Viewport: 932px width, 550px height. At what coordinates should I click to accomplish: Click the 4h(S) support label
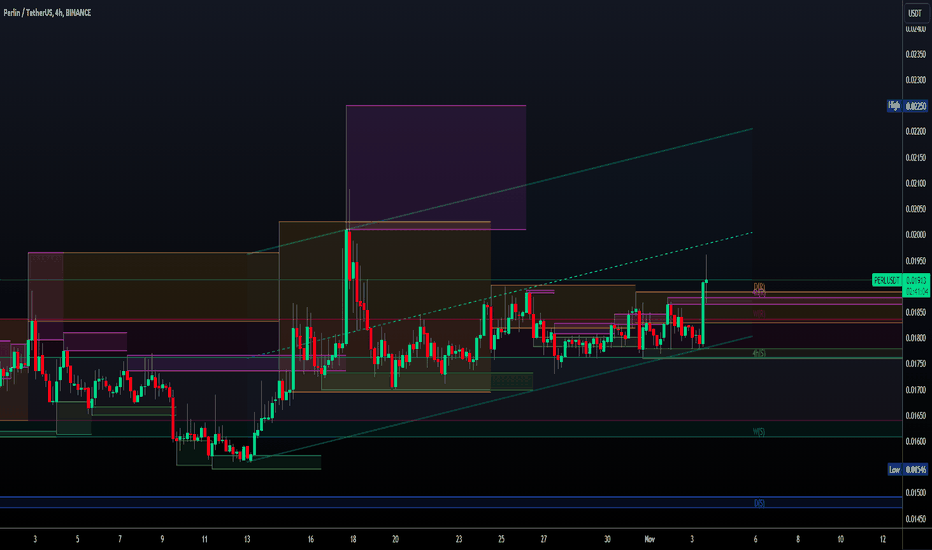pyautogui.click(x=759, y=353)
